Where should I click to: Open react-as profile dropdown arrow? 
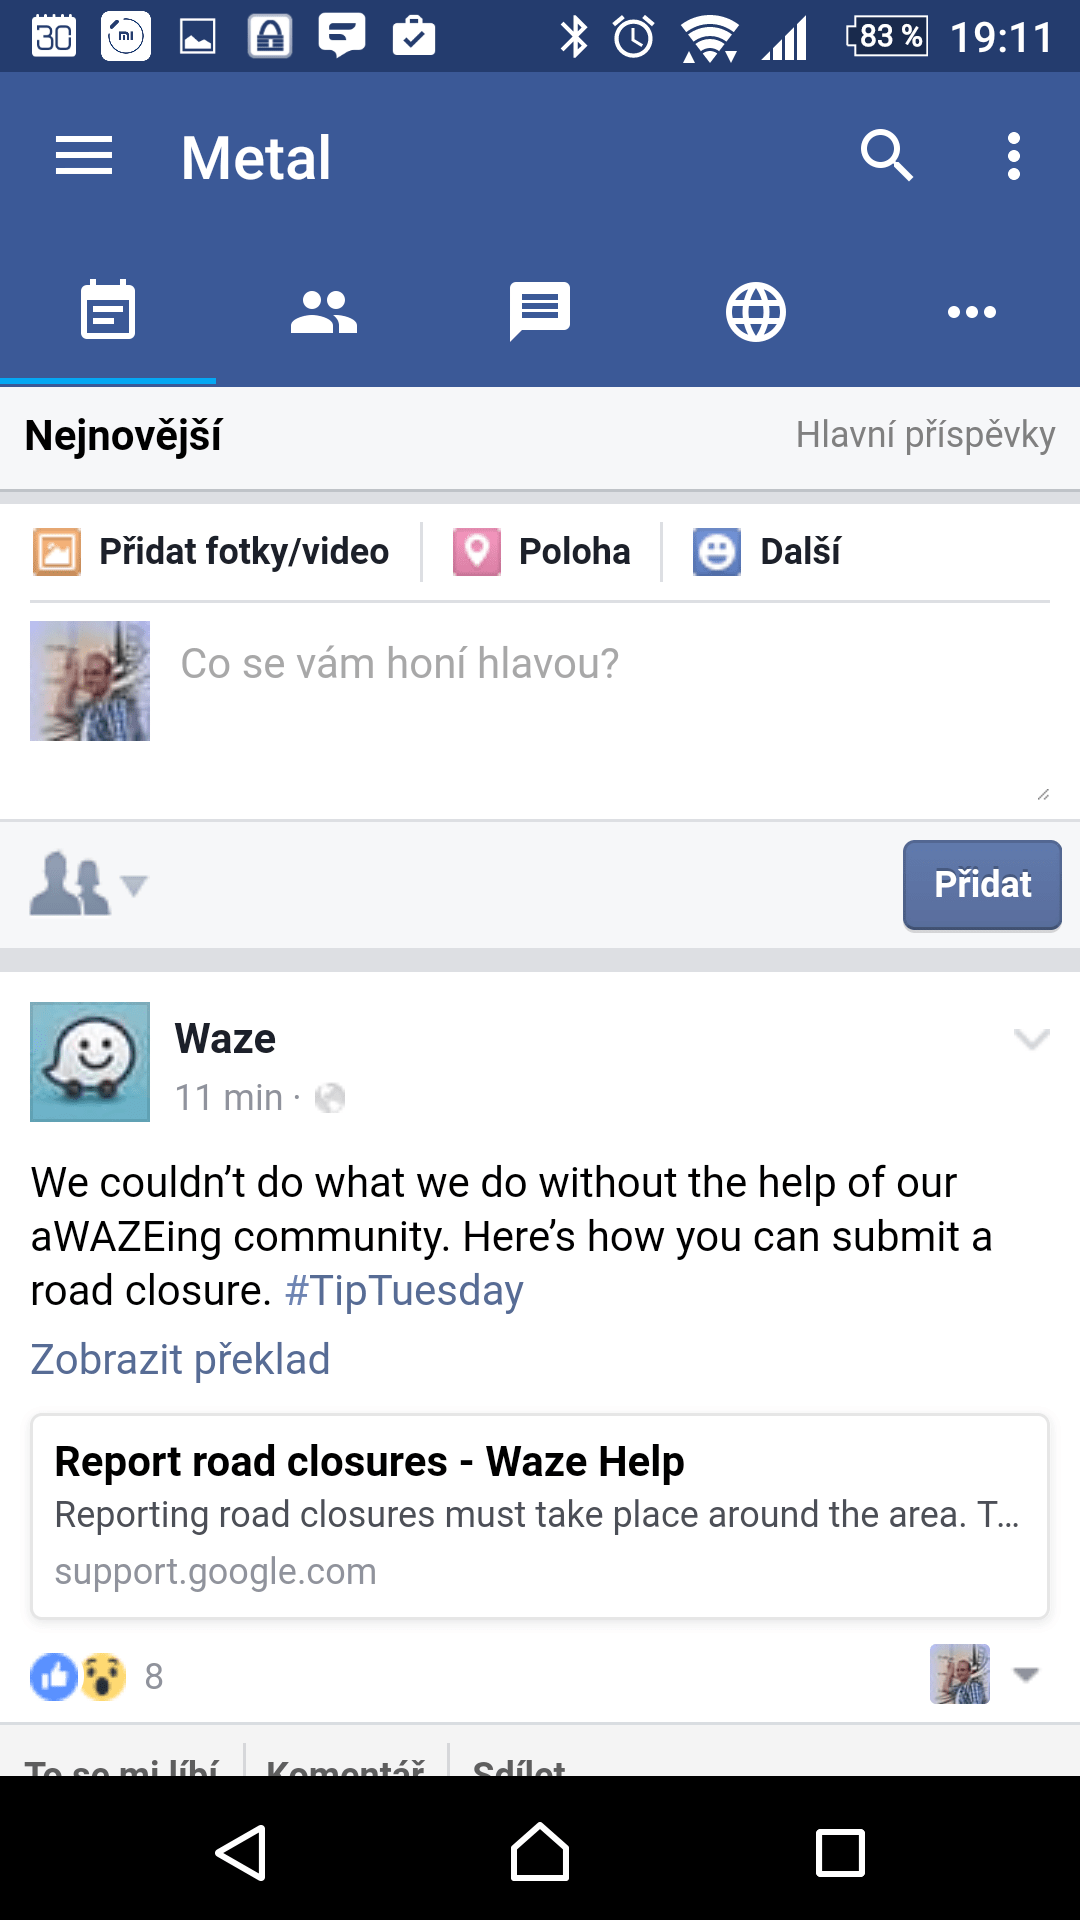pyautogui.click(x=1026, y=1674)
